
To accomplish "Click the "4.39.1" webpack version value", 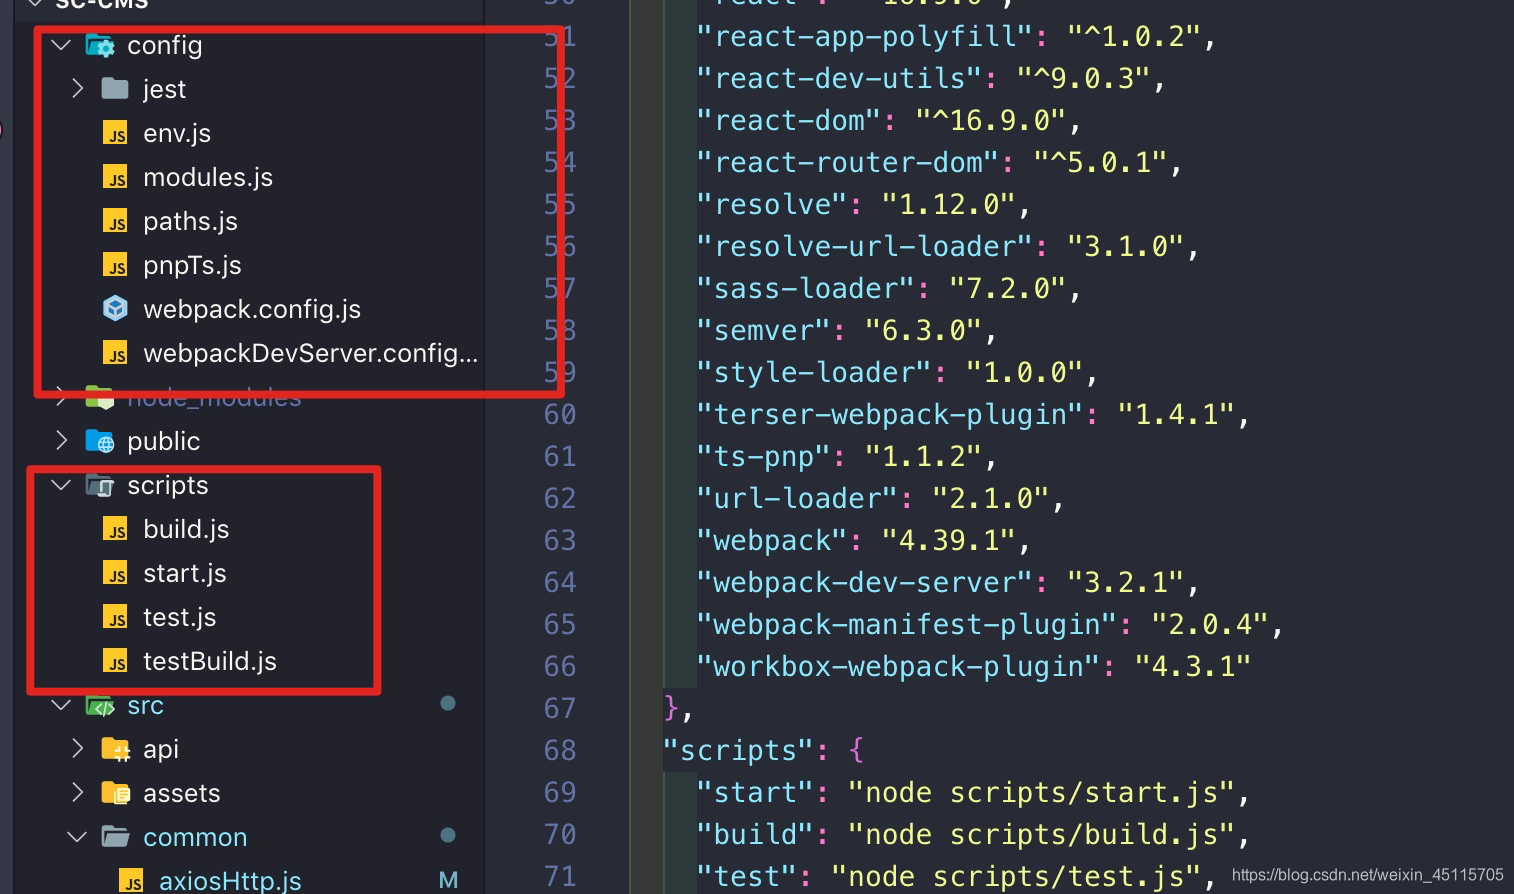I will (948, 540).
